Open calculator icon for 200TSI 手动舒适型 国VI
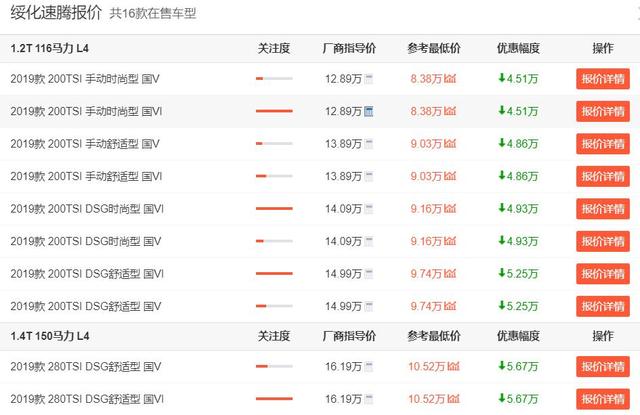Screen dimensions: 640x415 (369, 176)
